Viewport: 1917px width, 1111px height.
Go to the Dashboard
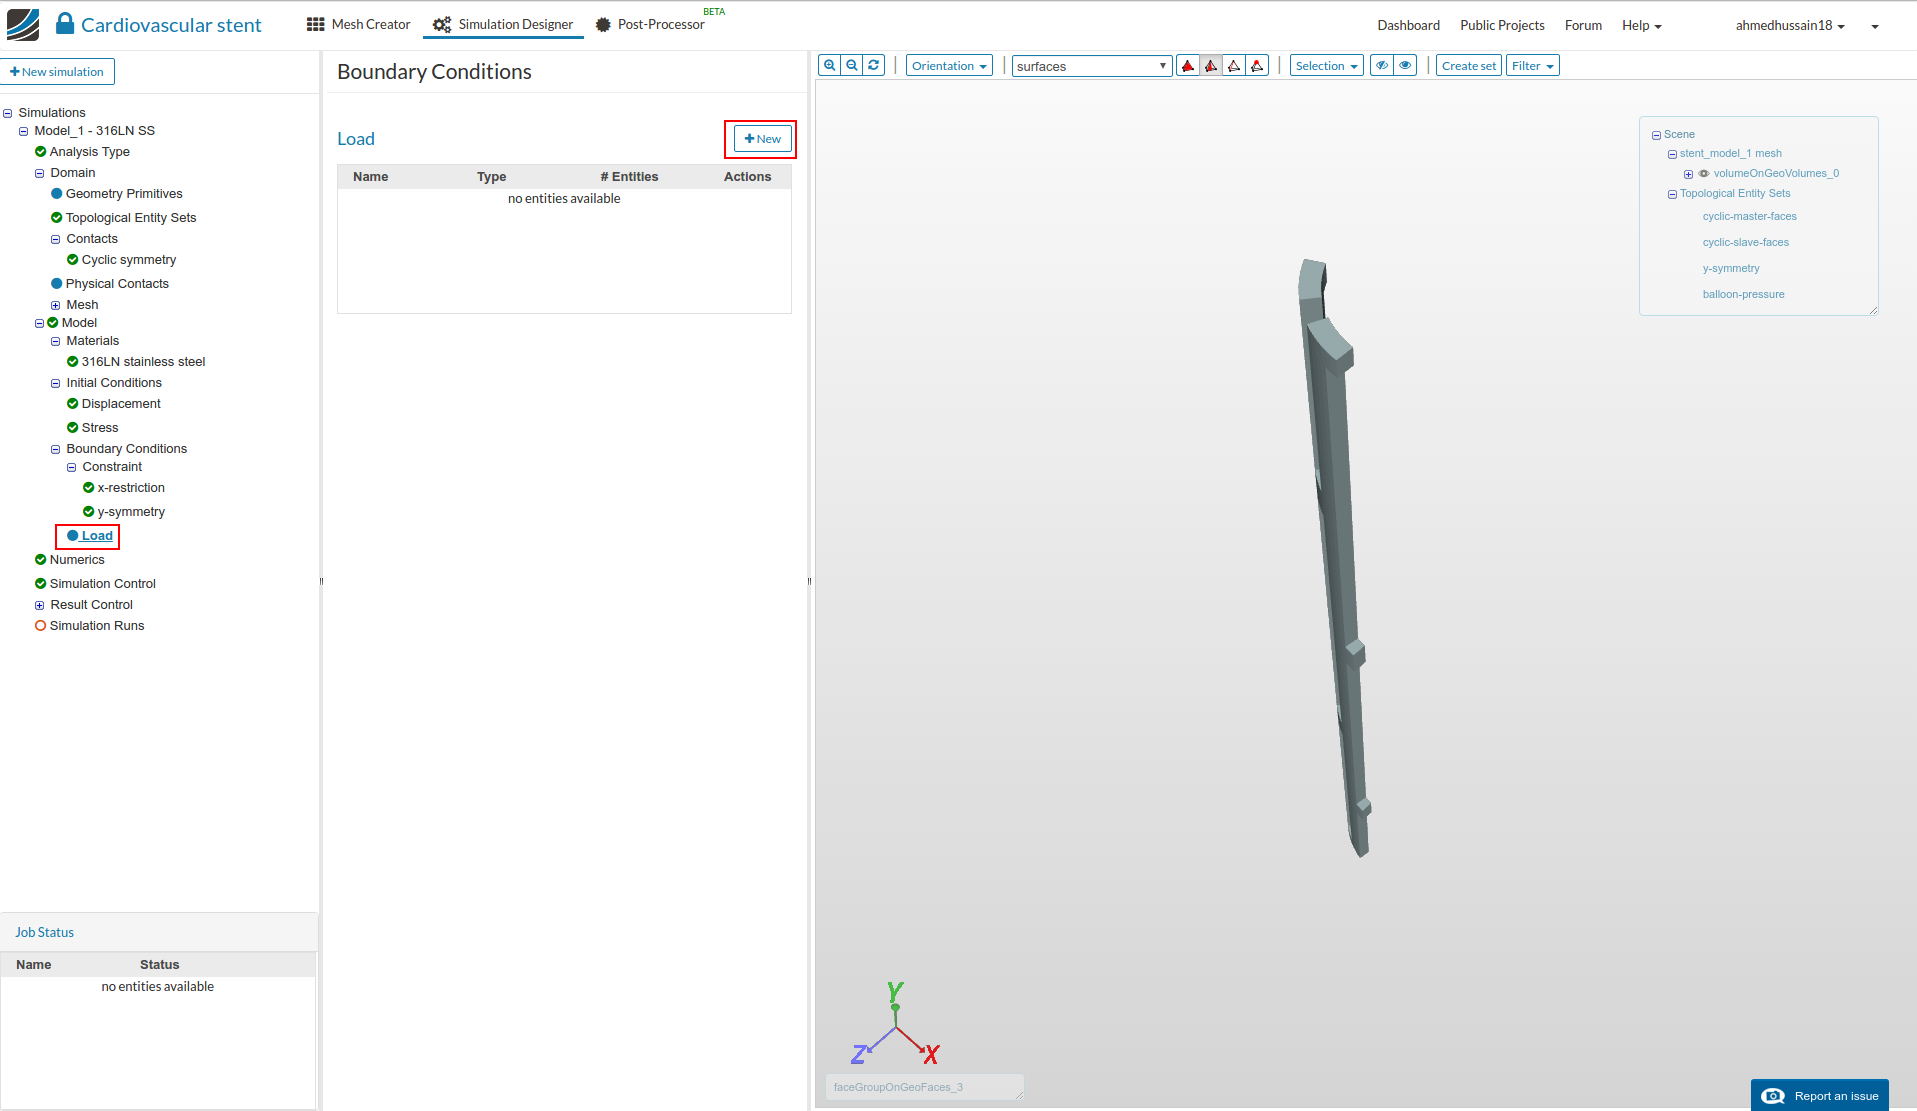1408,25
